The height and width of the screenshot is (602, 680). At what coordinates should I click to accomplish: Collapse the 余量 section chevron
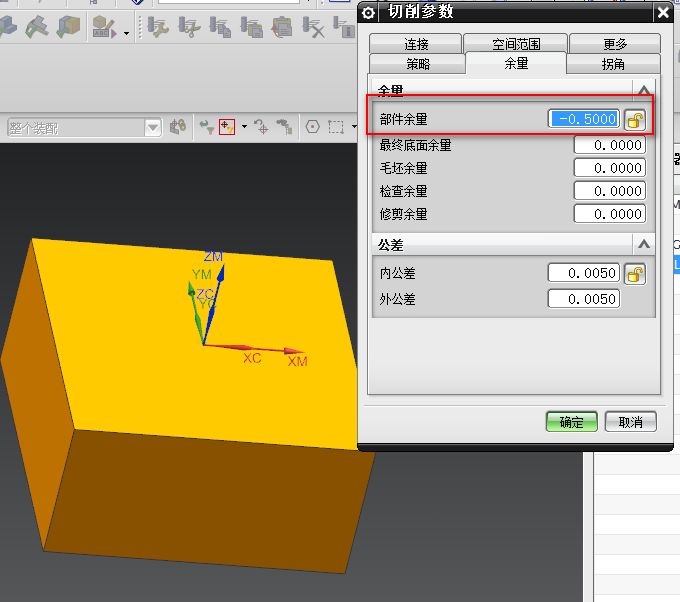click(644, 90)
